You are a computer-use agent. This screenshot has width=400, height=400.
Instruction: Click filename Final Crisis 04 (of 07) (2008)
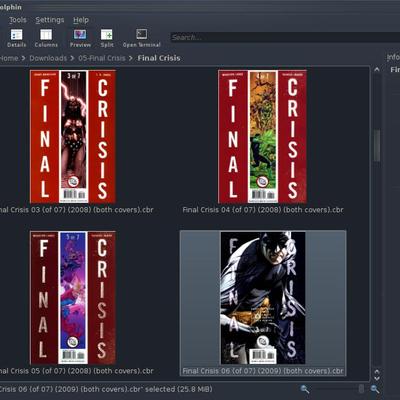pos(263,210)
